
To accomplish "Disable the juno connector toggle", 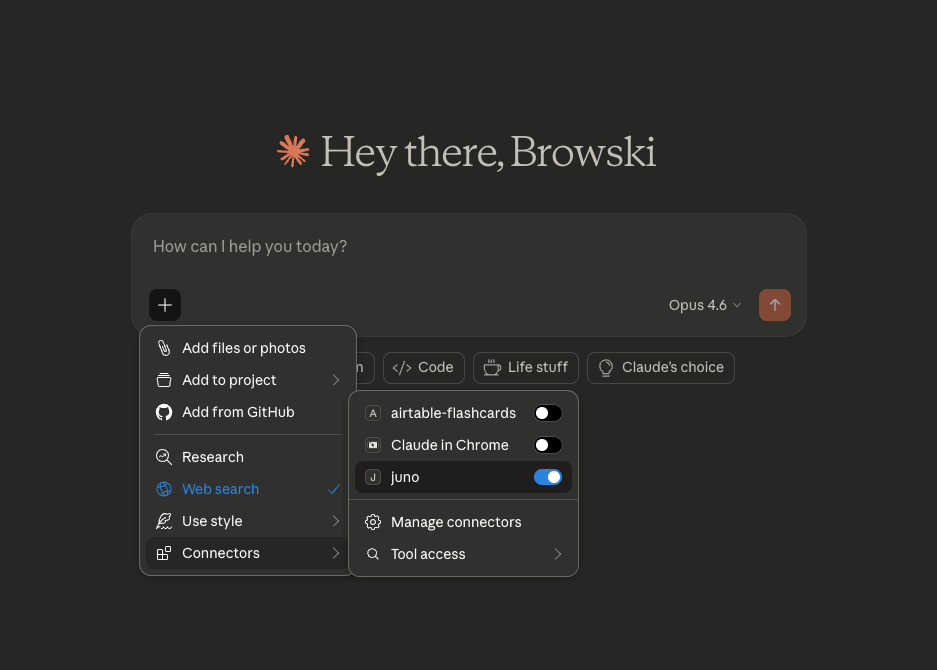I will pos(547,477).
